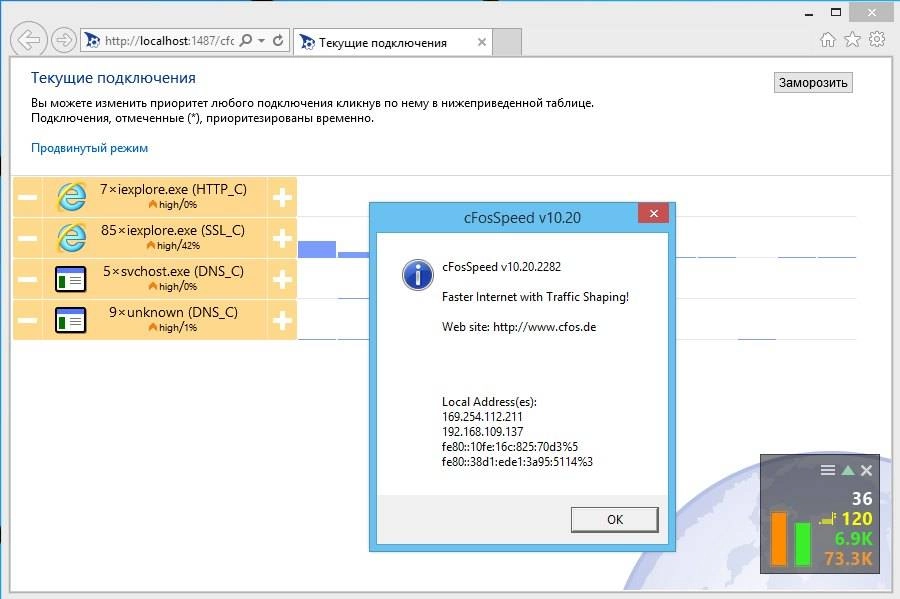Click the Заморозить button
Screen dimensions: 900x599
pos(813,83)
